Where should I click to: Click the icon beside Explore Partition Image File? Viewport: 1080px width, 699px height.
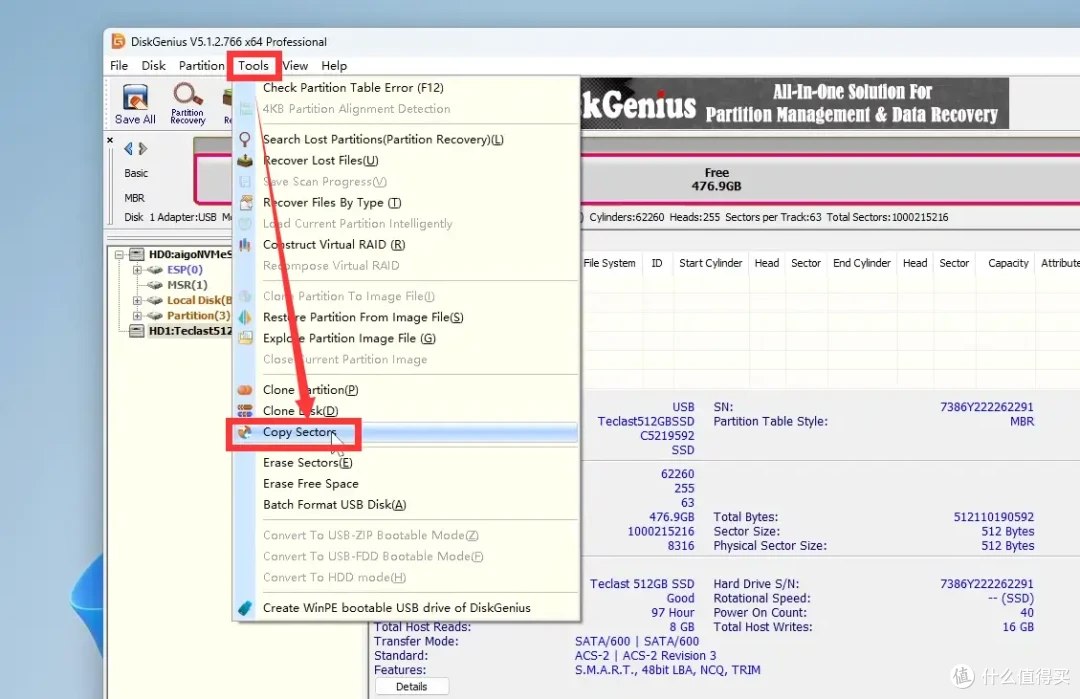click(x=245, y=338)
